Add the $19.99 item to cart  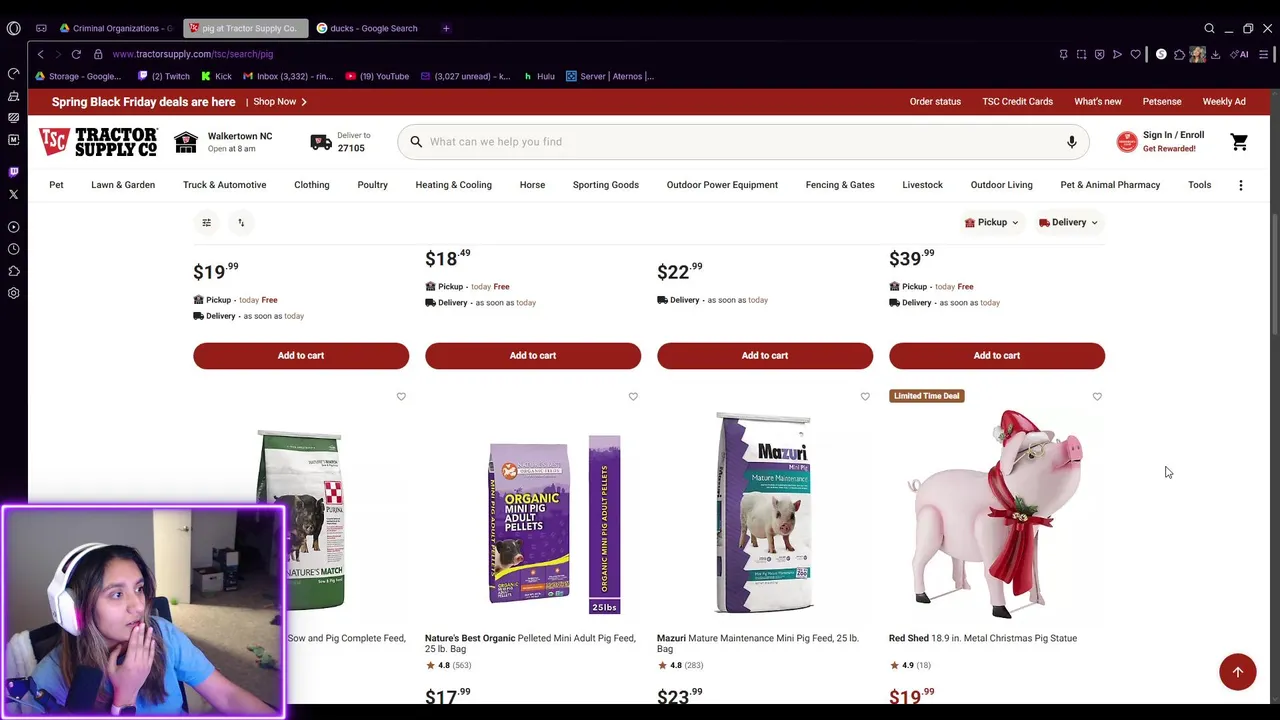301,355
